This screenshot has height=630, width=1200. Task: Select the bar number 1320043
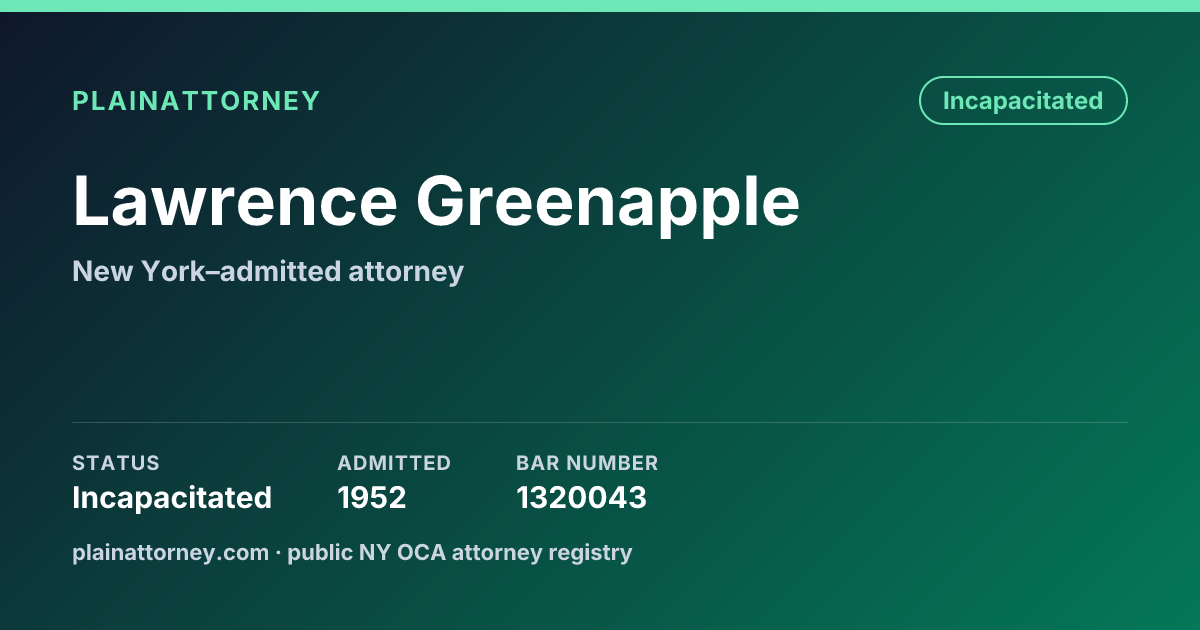581,498
